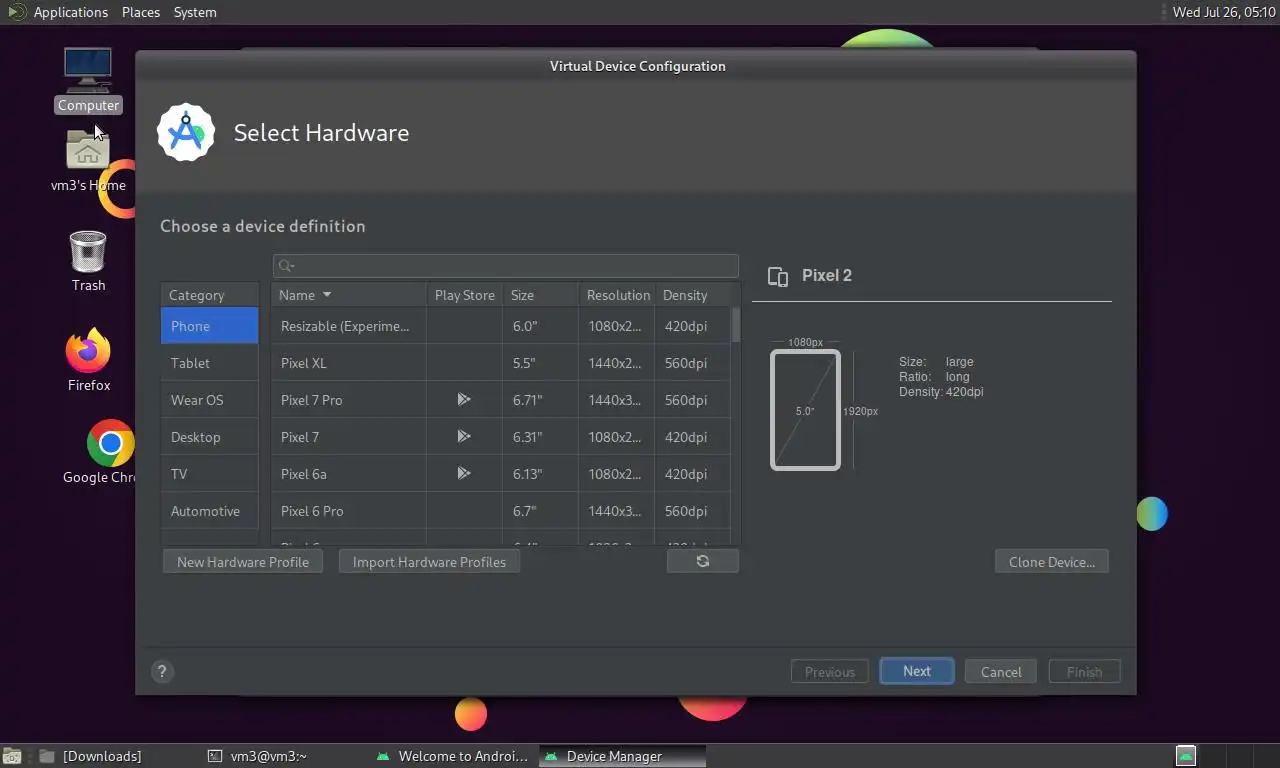Open the System menu
Viewport: 1280px width, 768px height.
[195, 12]
